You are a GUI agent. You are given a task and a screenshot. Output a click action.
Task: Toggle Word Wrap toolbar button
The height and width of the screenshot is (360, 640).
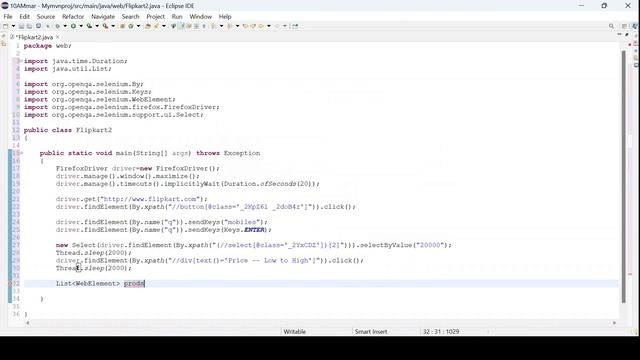(189, 26)
